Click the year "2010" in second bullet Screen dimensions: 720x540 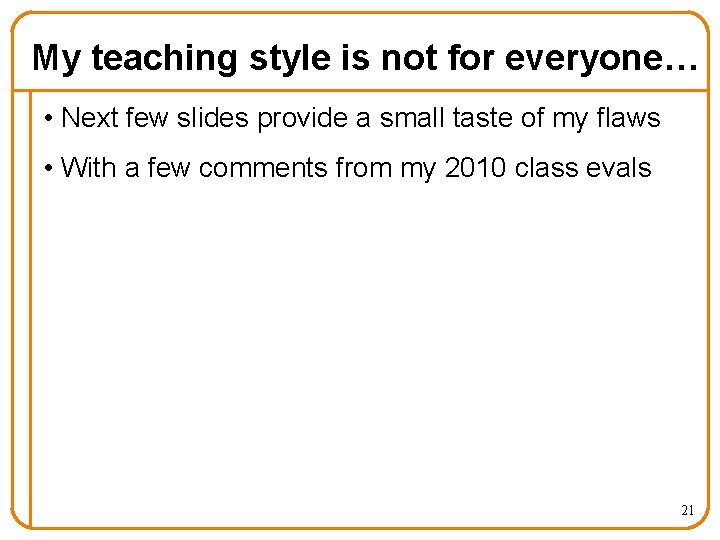(475, 167)
